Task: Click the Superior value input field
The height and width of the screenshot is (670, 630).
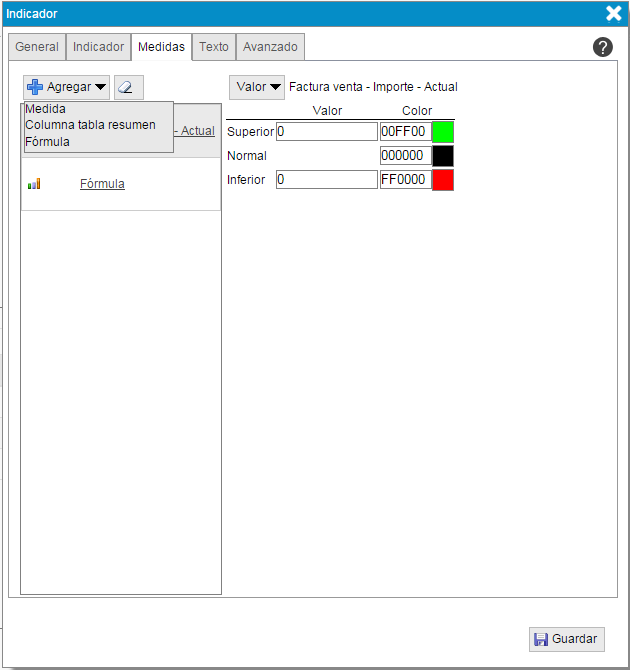Action: (326, 131)
